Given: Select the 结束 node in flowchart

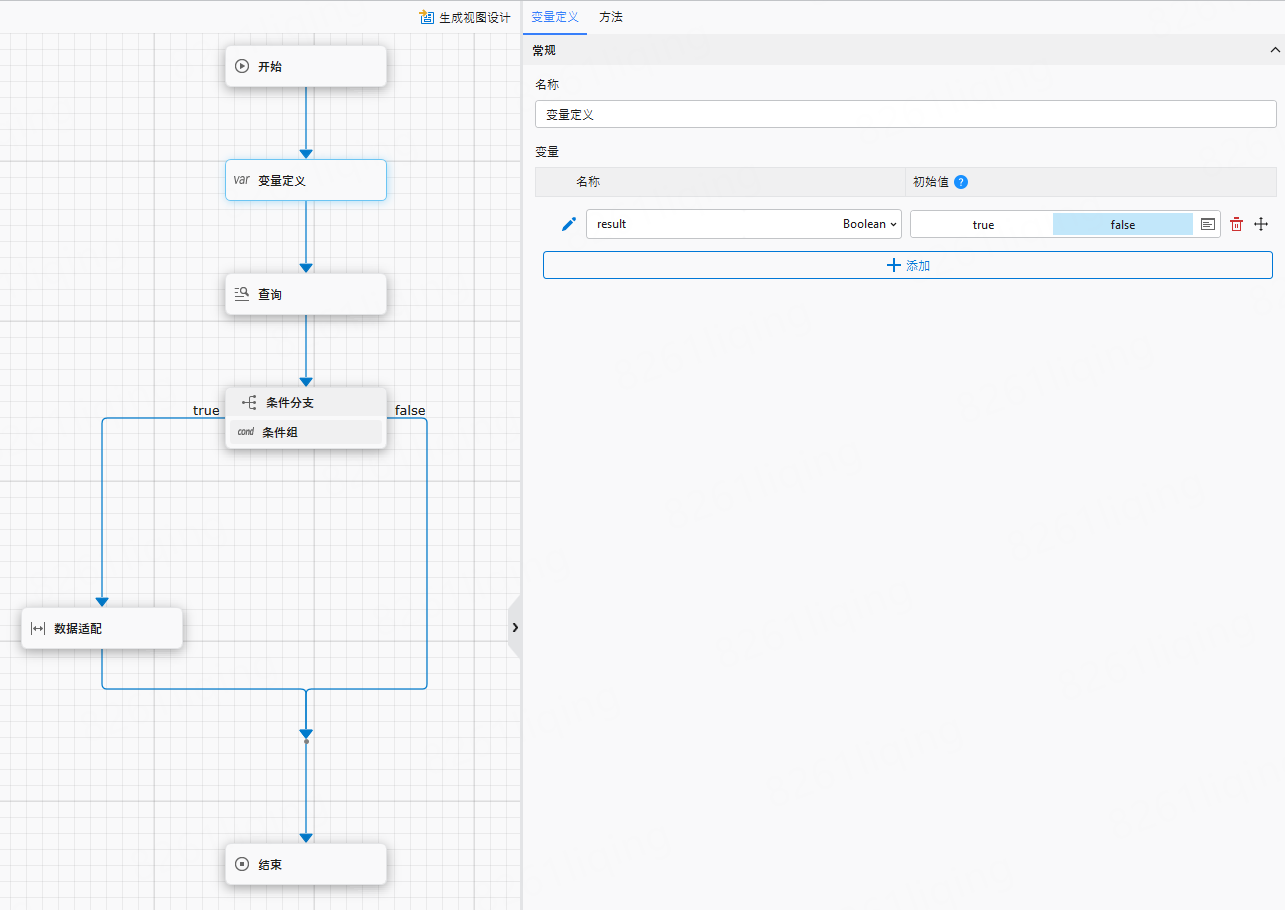Looking at the screenshot, I should pyautogui.click(x=305, y=864).
